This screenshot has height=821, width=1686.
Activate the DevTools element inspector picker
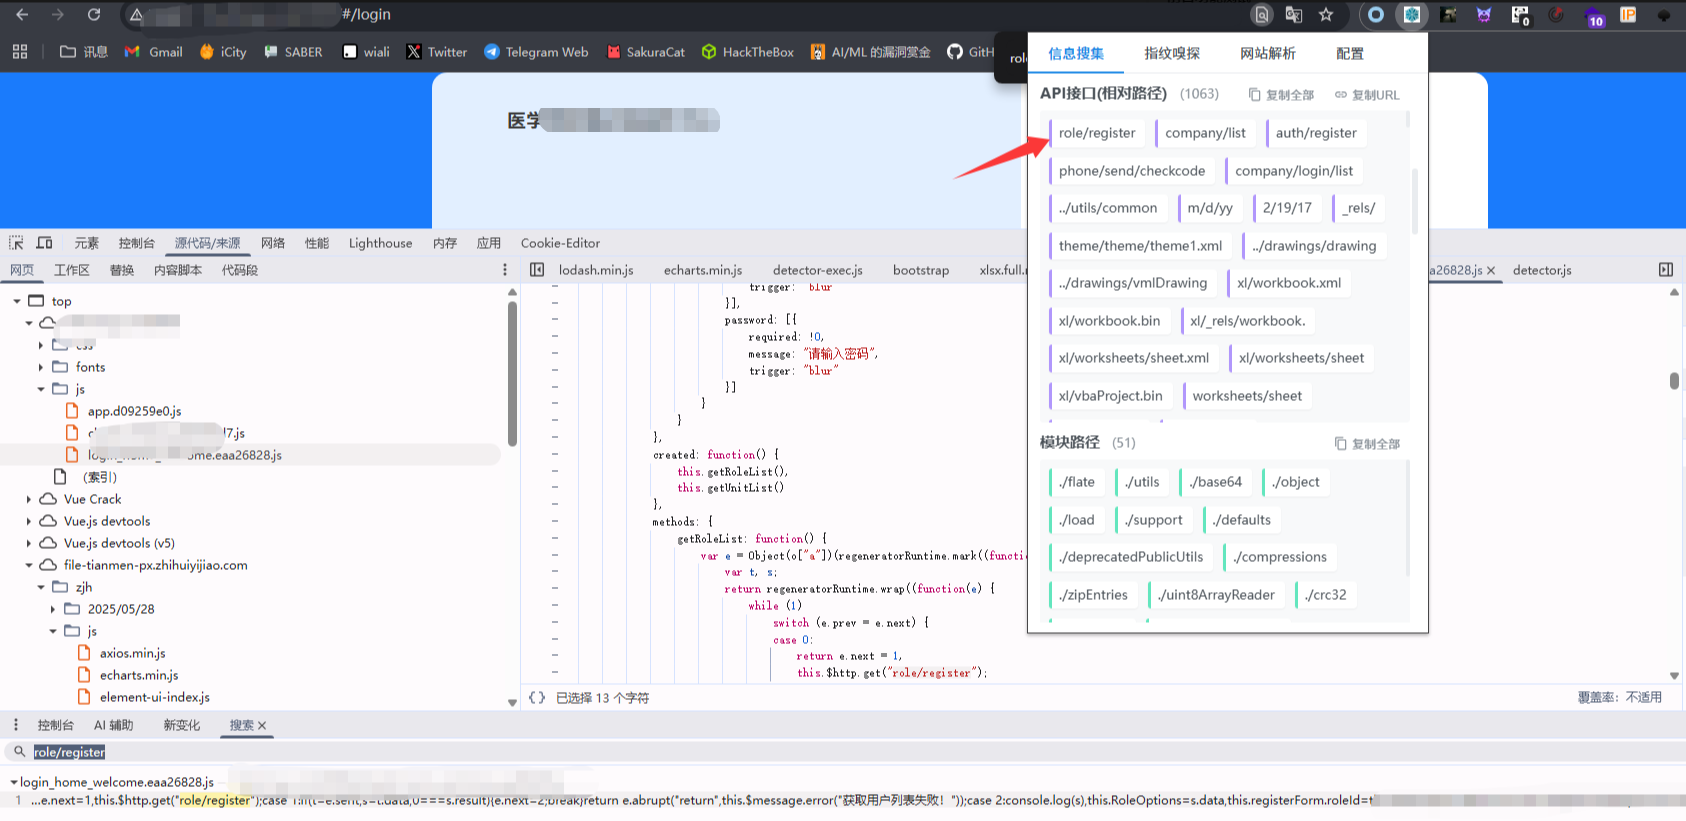point(16,243)
